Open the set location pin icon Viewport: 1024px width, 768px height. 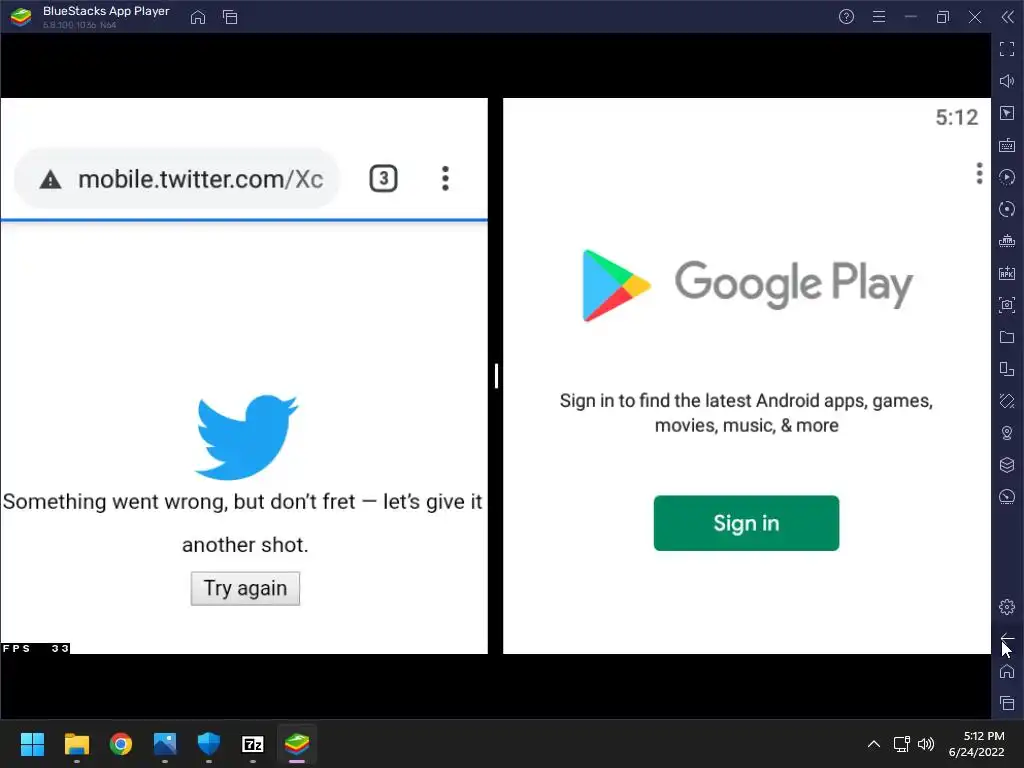(x=1007, y=433)
